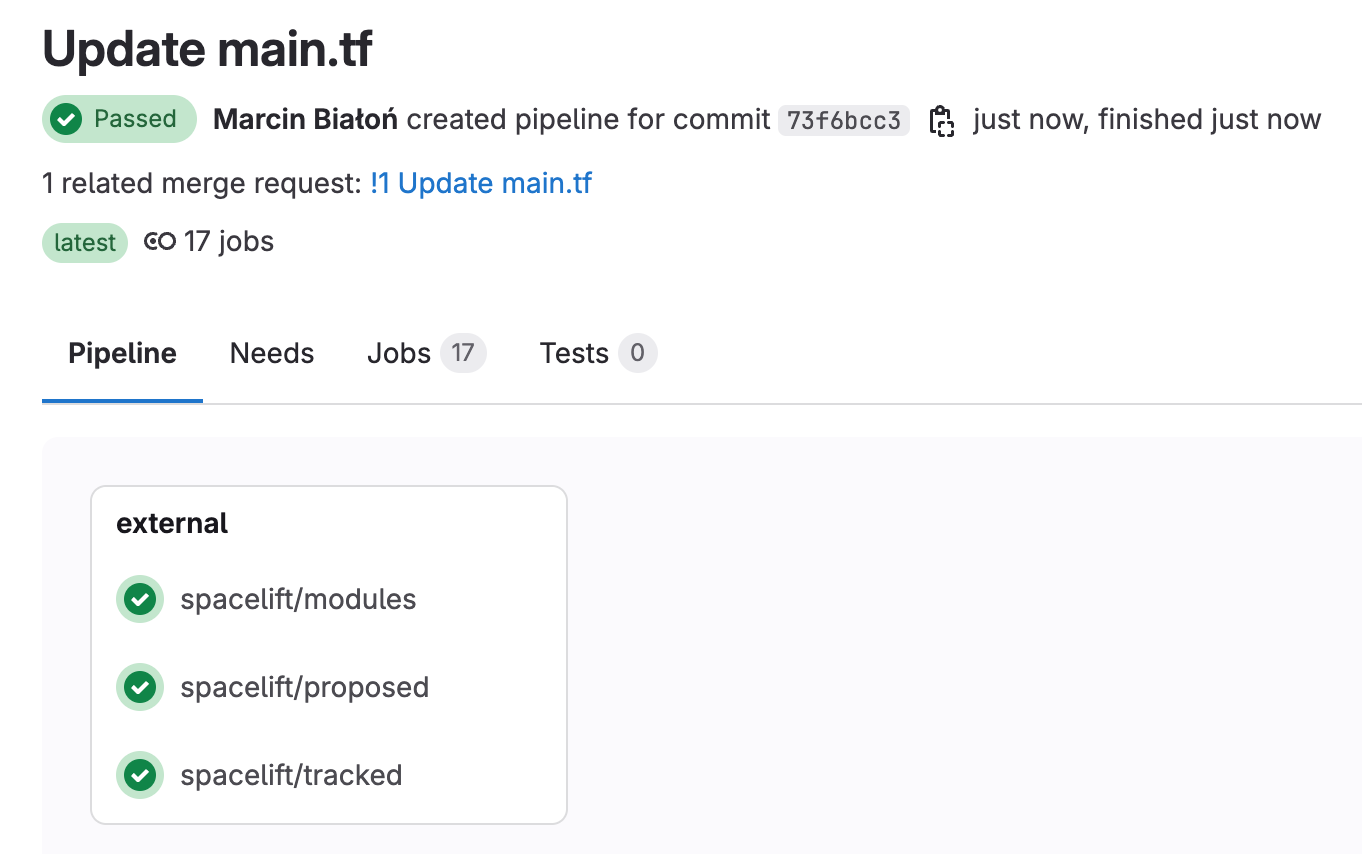
Task: Click the pipeline chain icon beside 17 jobs
Action: tap(159, 241)
